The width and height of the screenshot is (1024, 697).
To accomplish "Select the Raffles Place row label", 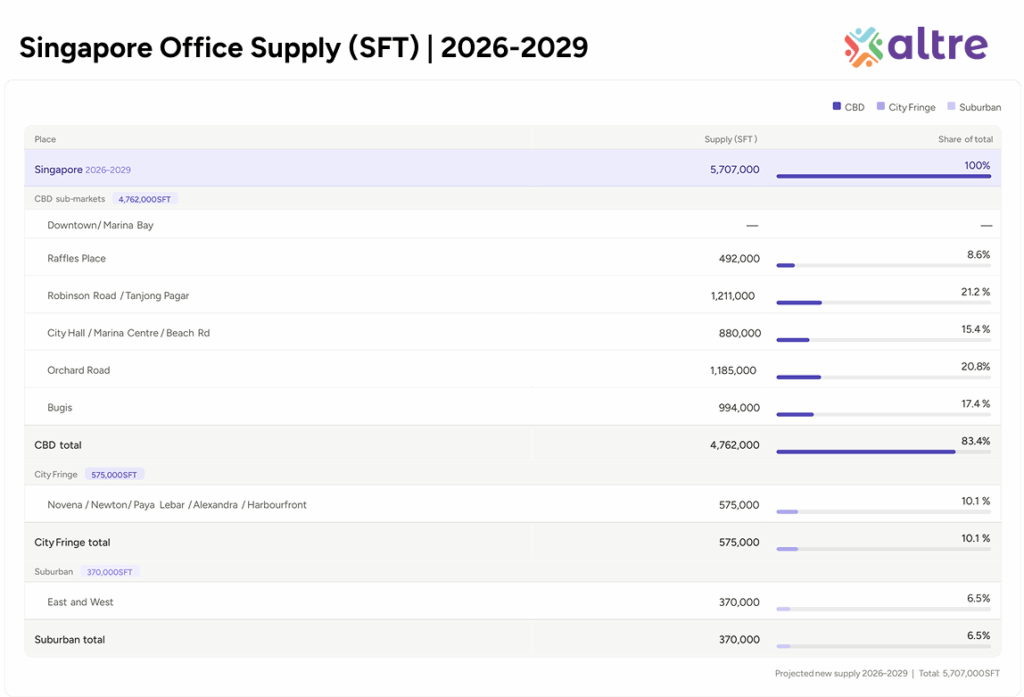I will pyautogui.click(x=76, y=258).
